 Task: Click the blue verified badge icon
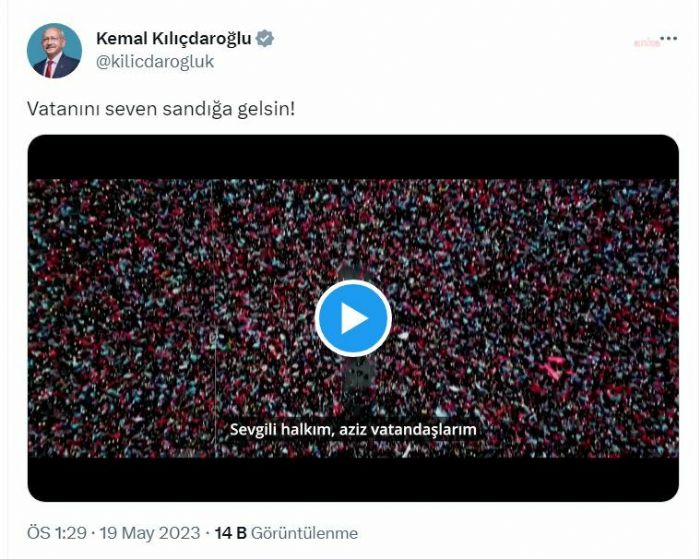point(265,39)
